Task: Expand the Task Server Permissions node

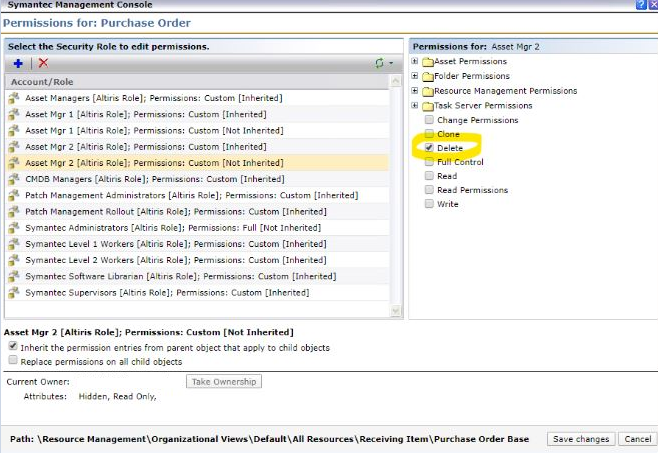Action: (x=415, y=105)
